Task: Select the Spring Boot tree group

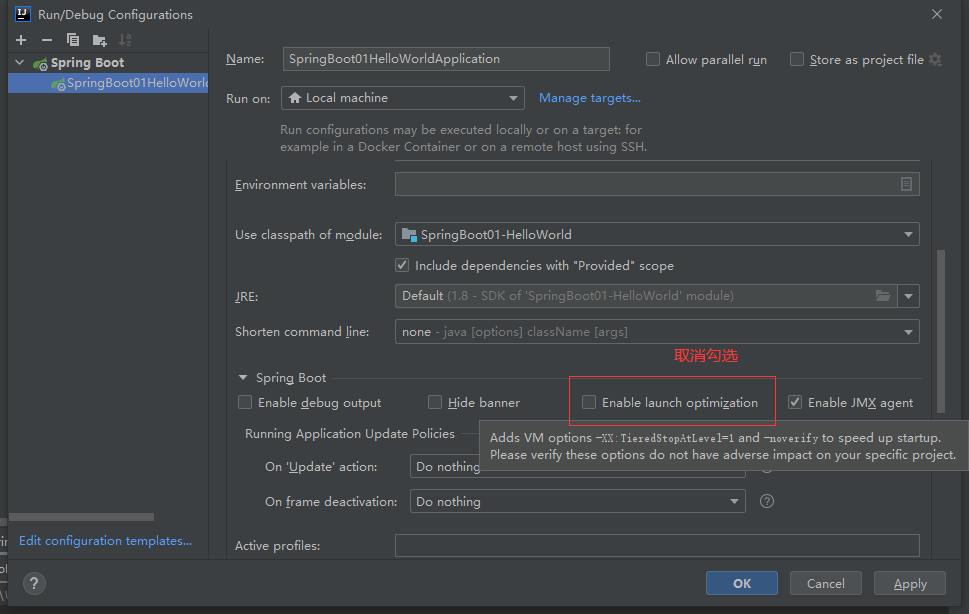Action: tap(87, 62)
